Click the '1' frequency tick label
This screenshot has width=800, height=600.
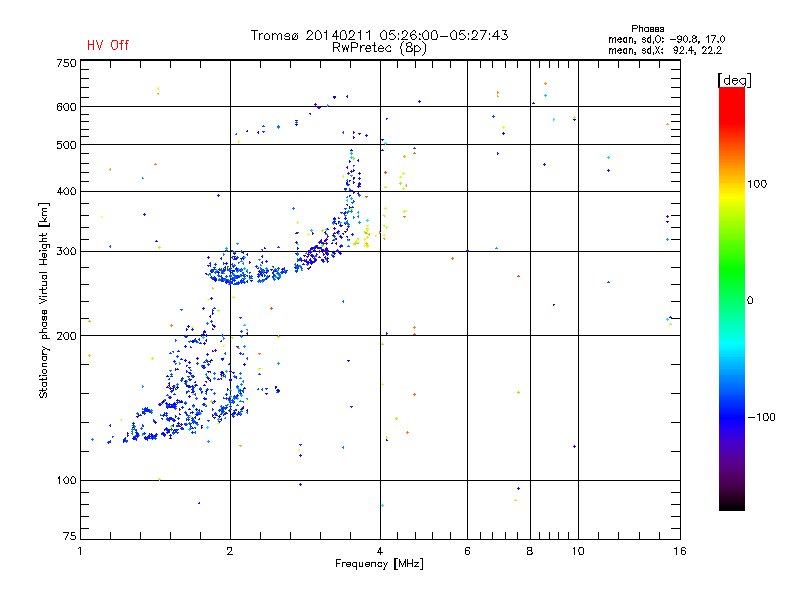point(80,551)
